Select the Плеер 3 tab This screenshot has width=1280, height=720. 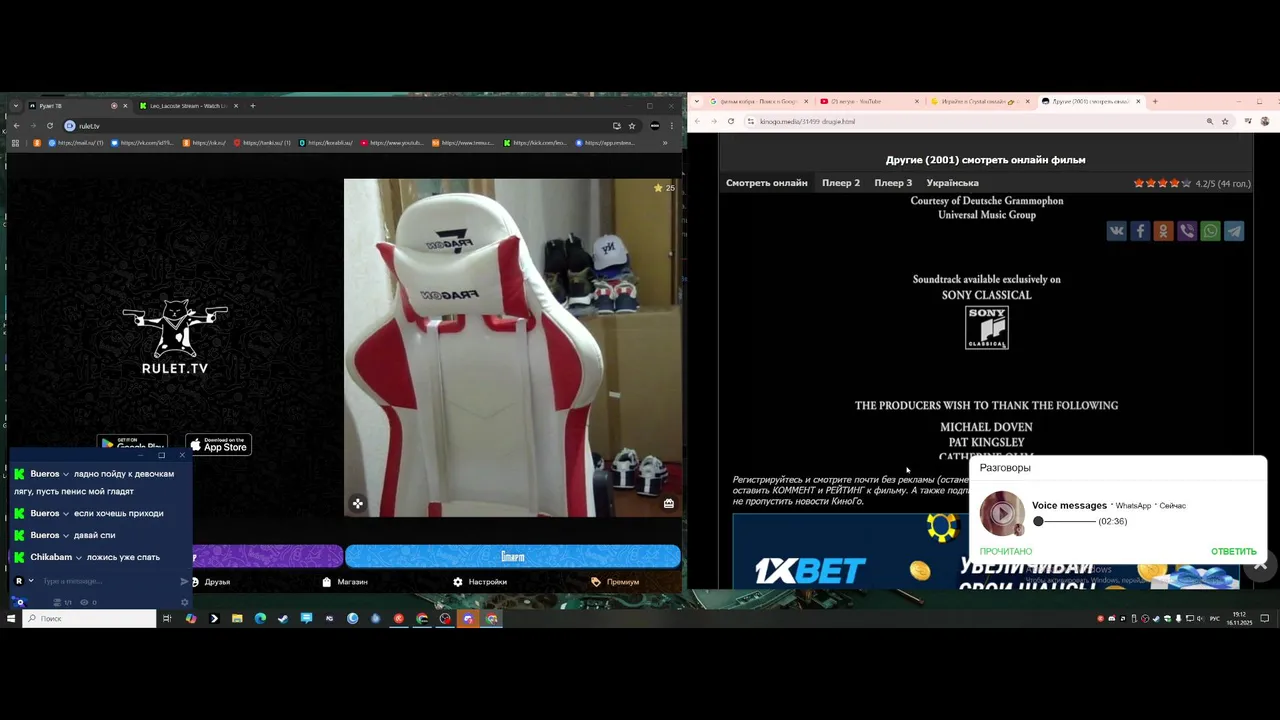[x=893, y=183]
